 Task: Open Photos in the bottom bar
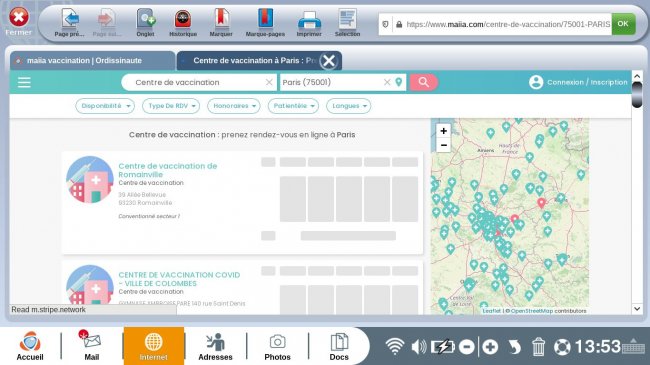pos(277,346)
